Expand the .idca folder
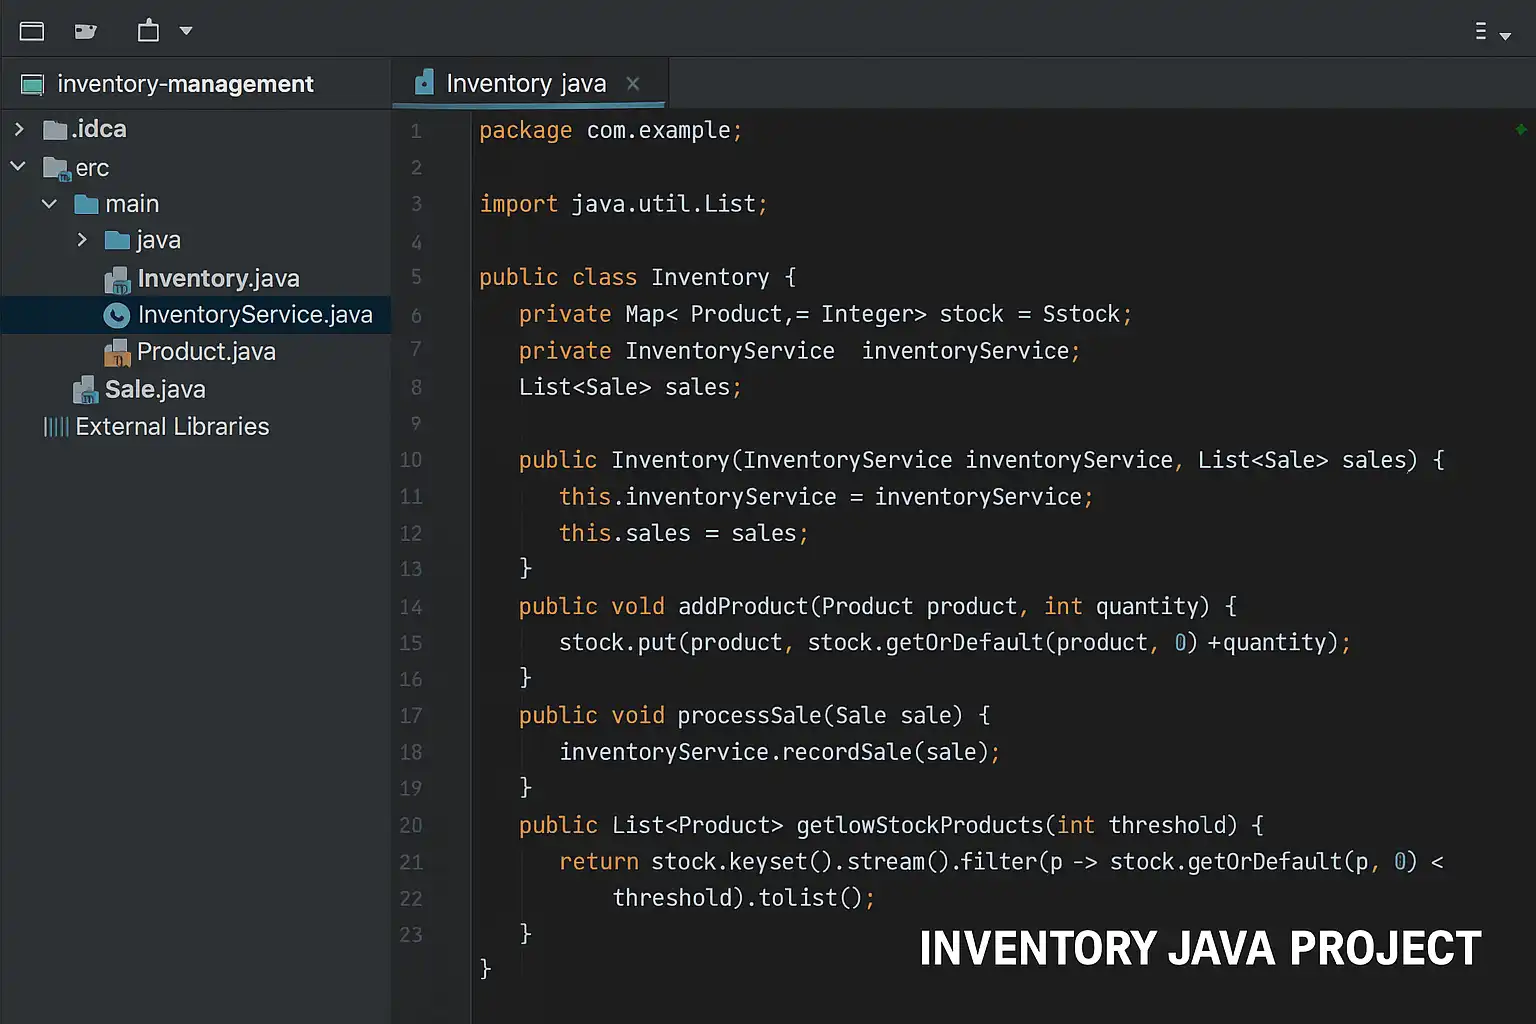This screenshot has width=1536, height=1024. (19, 129)
